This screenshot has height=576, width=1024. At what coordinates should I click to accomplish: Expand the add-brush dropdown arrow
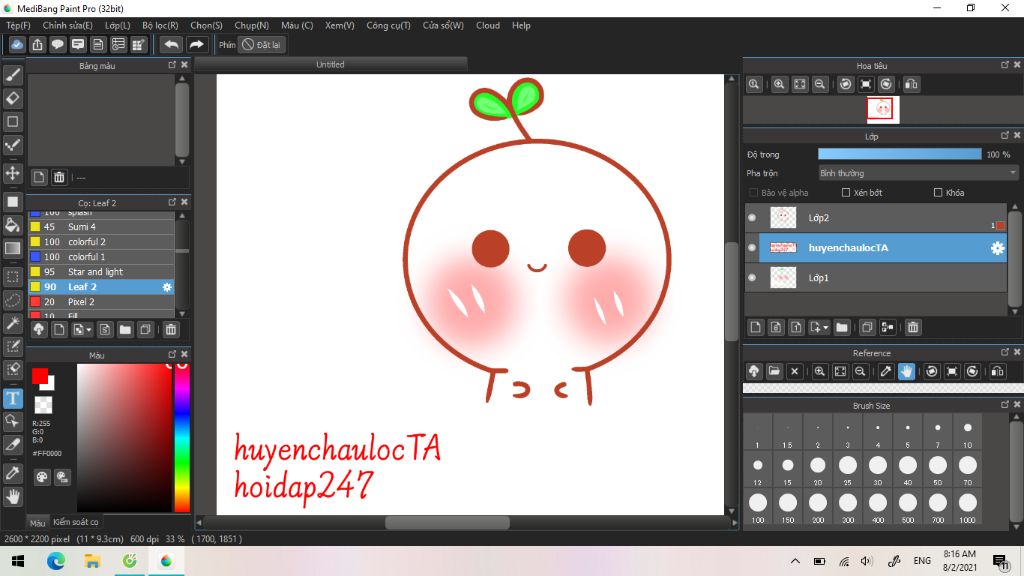tap(88, 330)
